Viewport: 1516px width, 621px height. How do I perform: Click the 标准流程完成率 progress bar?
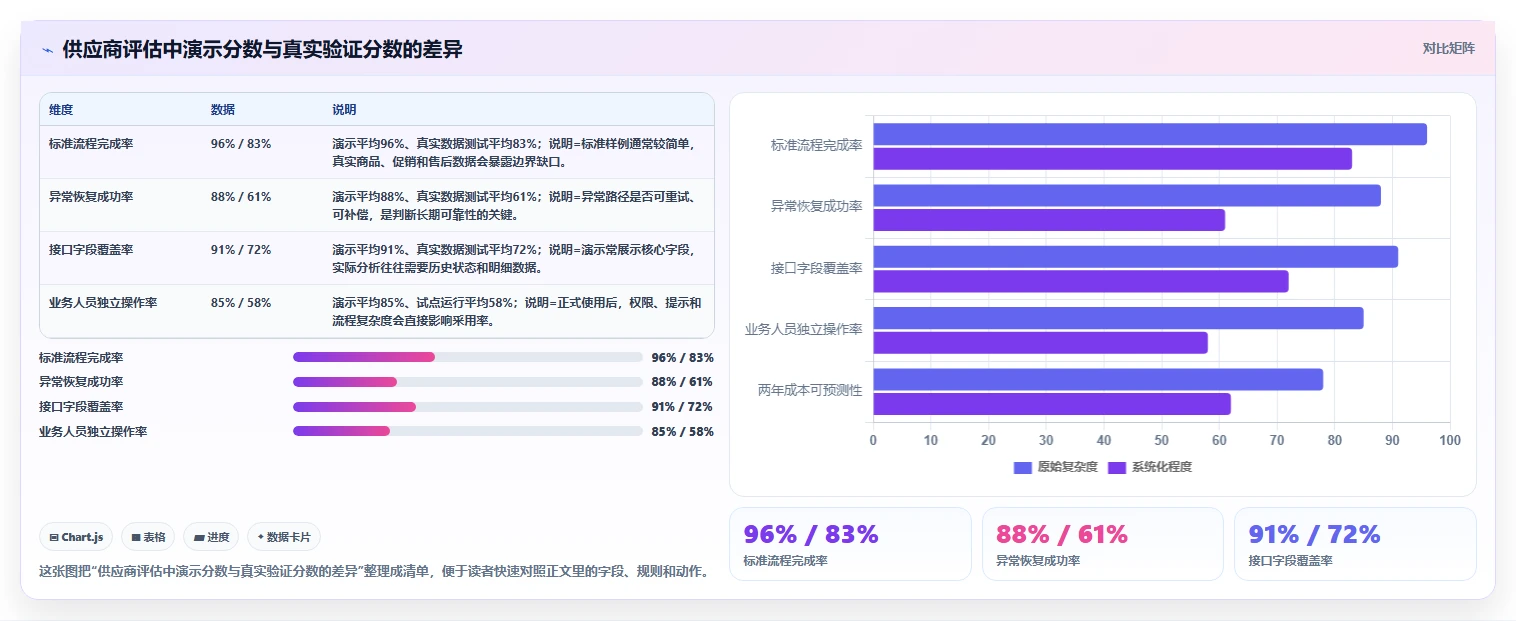468,357
